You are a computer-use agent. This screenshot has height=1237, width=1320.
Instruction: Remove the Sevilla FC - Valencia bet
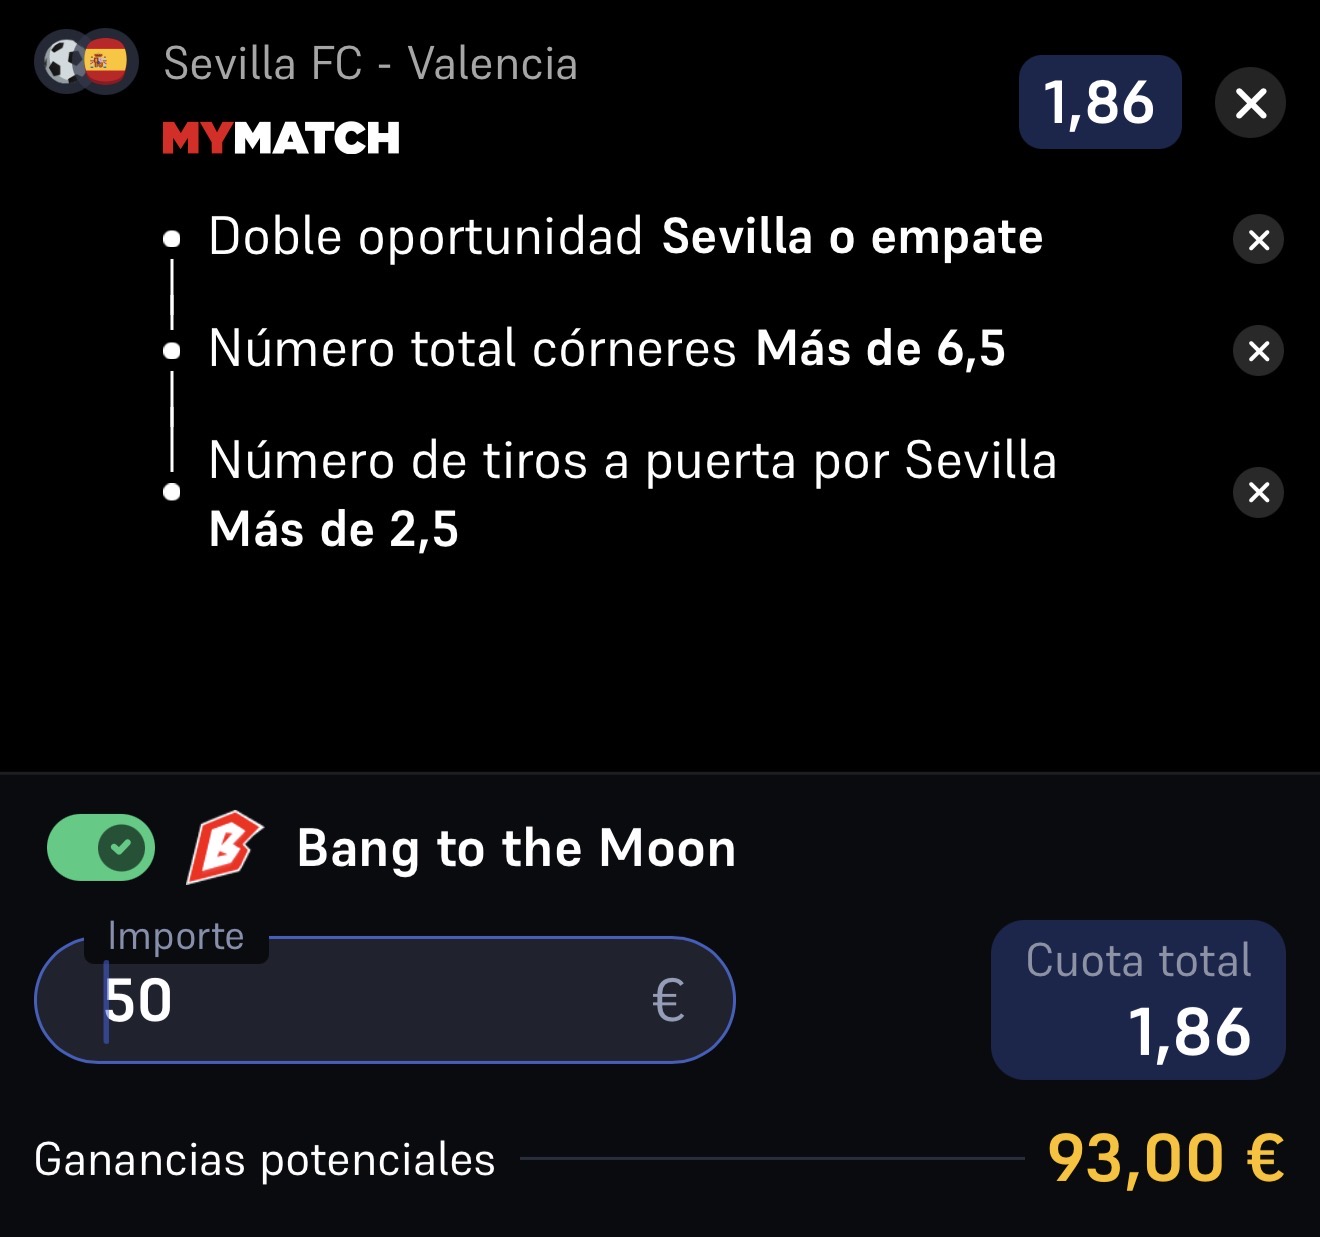pos(1250,103)
